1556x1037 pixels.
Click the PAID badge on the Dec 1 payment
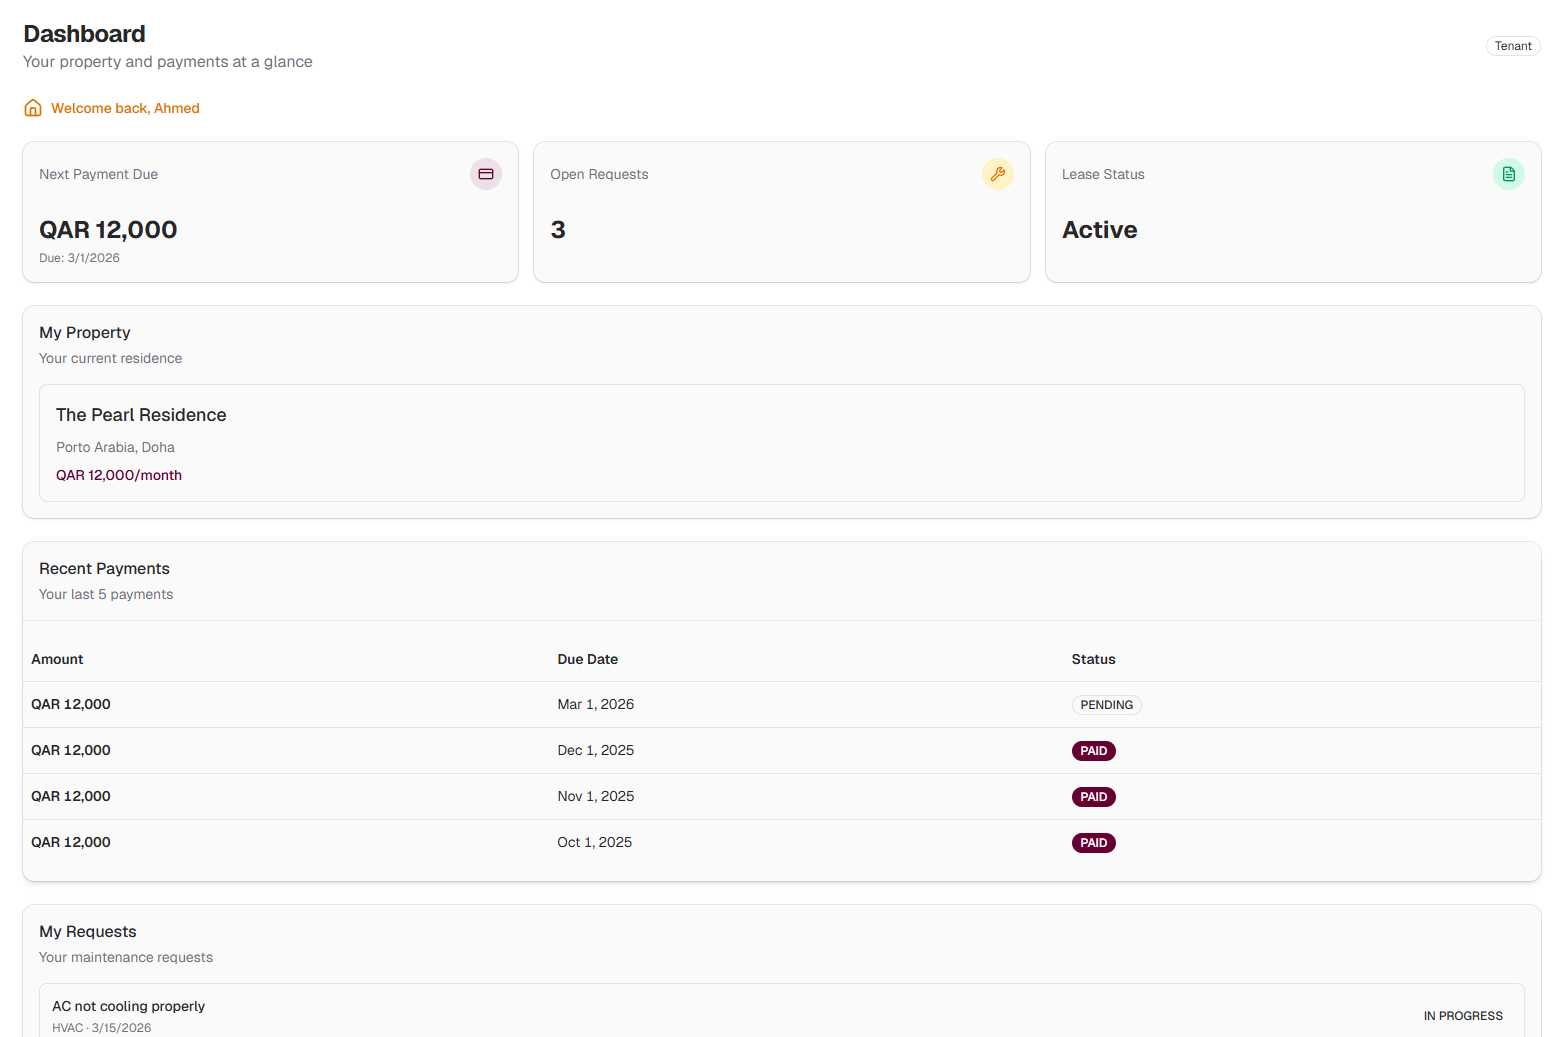[1093, 750]
